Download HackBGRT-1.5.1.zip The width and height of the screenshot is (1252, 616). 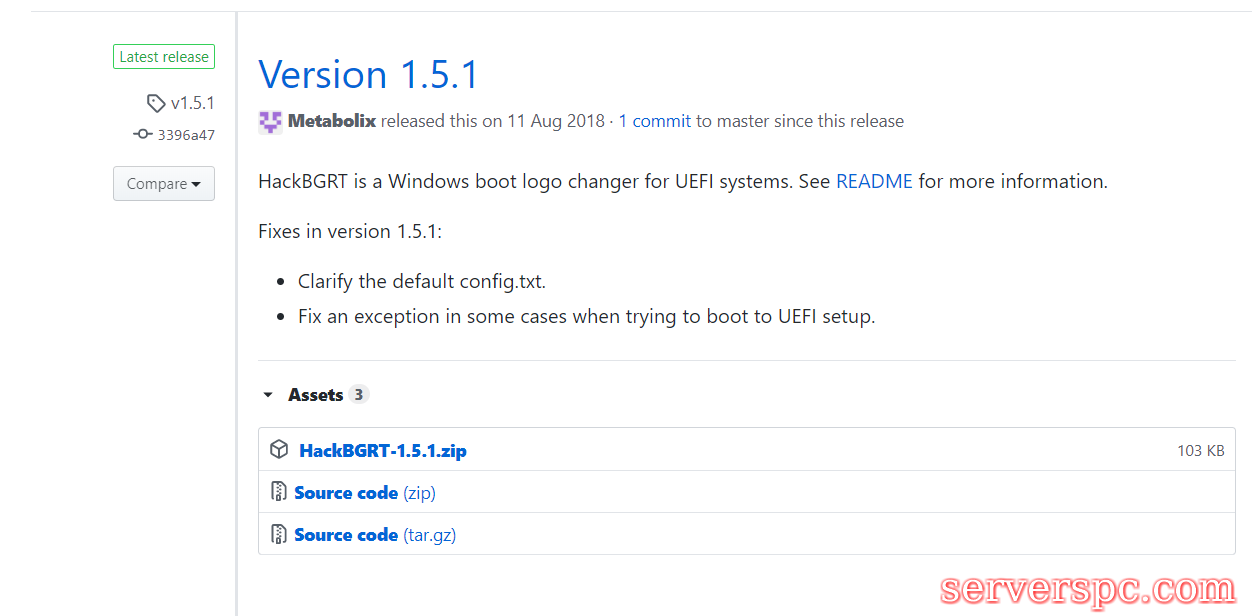[383, 451]
